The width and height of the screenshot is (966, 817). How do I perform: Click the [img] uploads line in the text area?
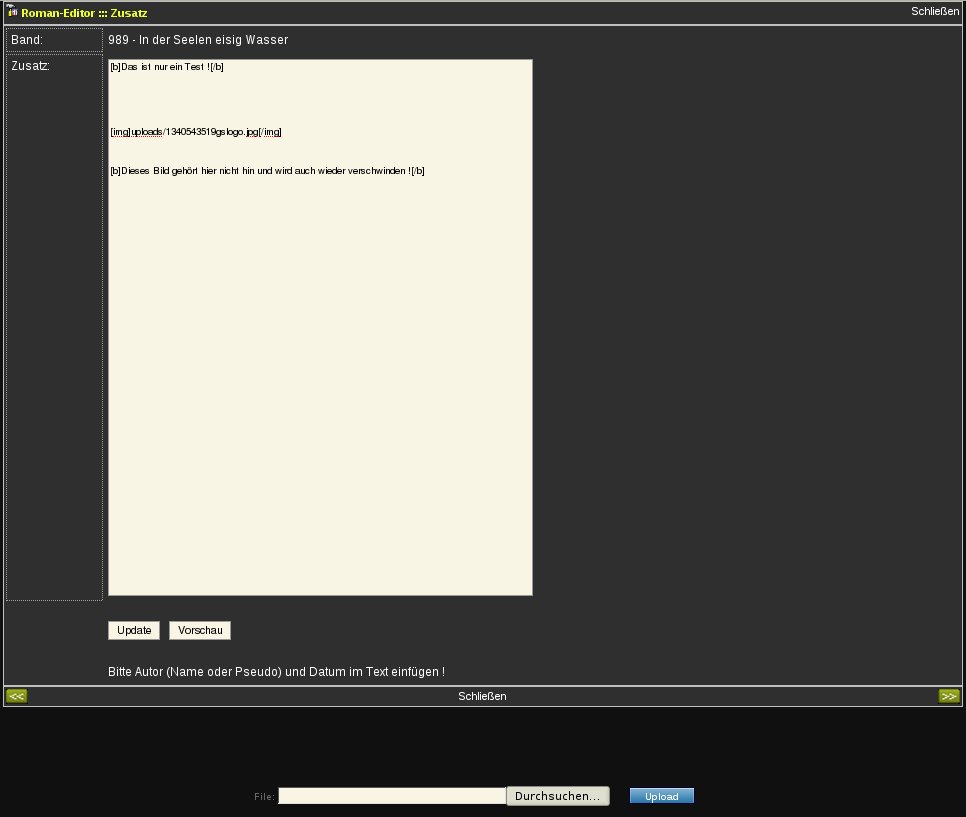(x=195, y=132)
